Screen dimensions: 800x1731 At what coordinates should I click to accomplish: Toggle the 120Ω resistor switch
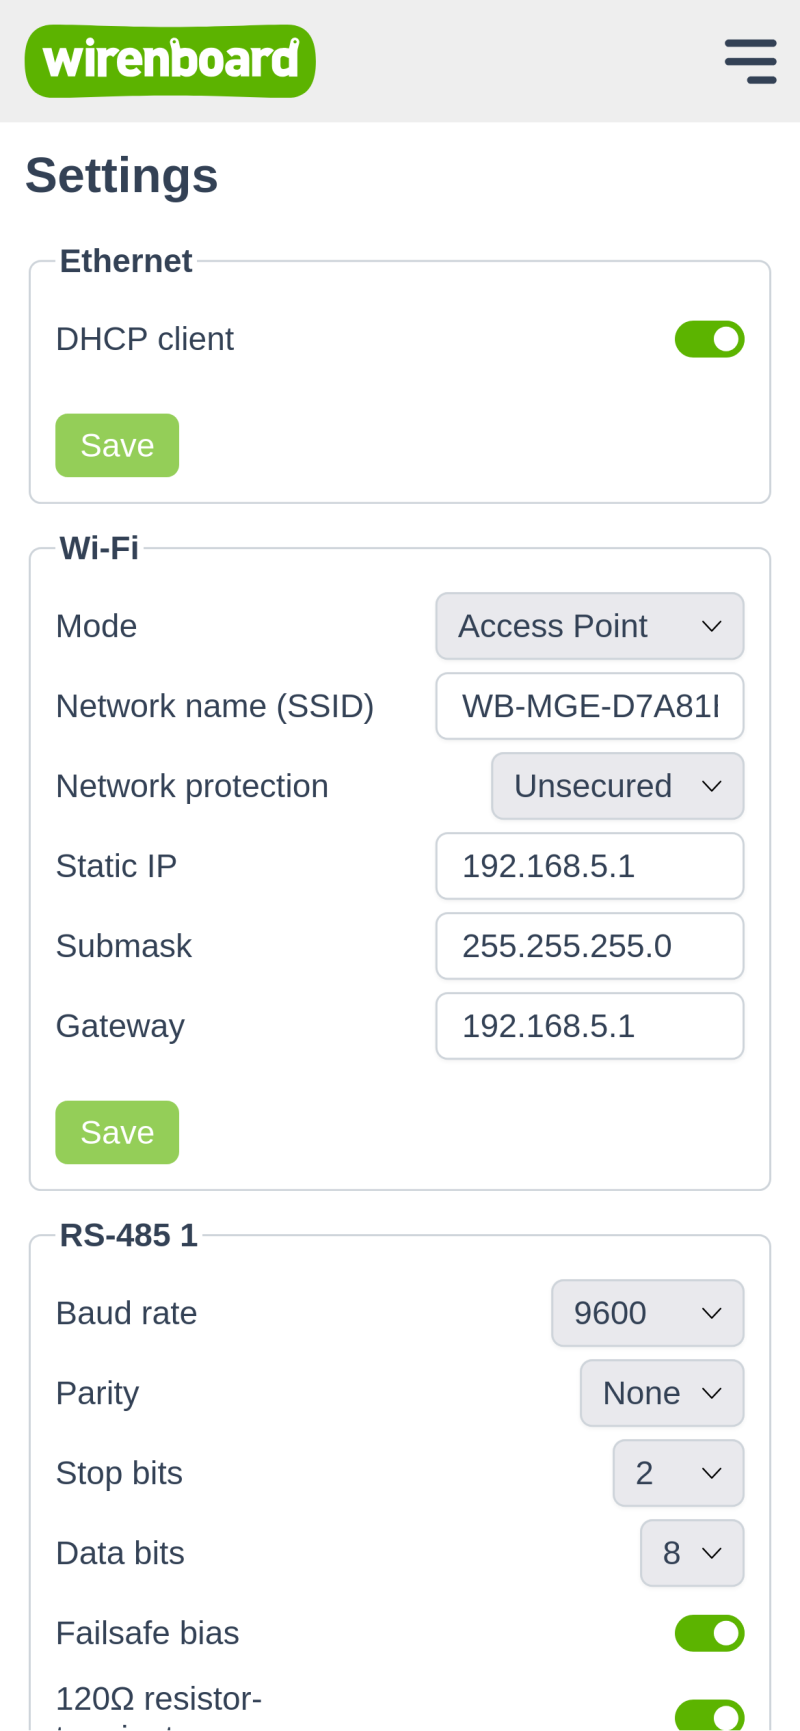[709, 1714]
